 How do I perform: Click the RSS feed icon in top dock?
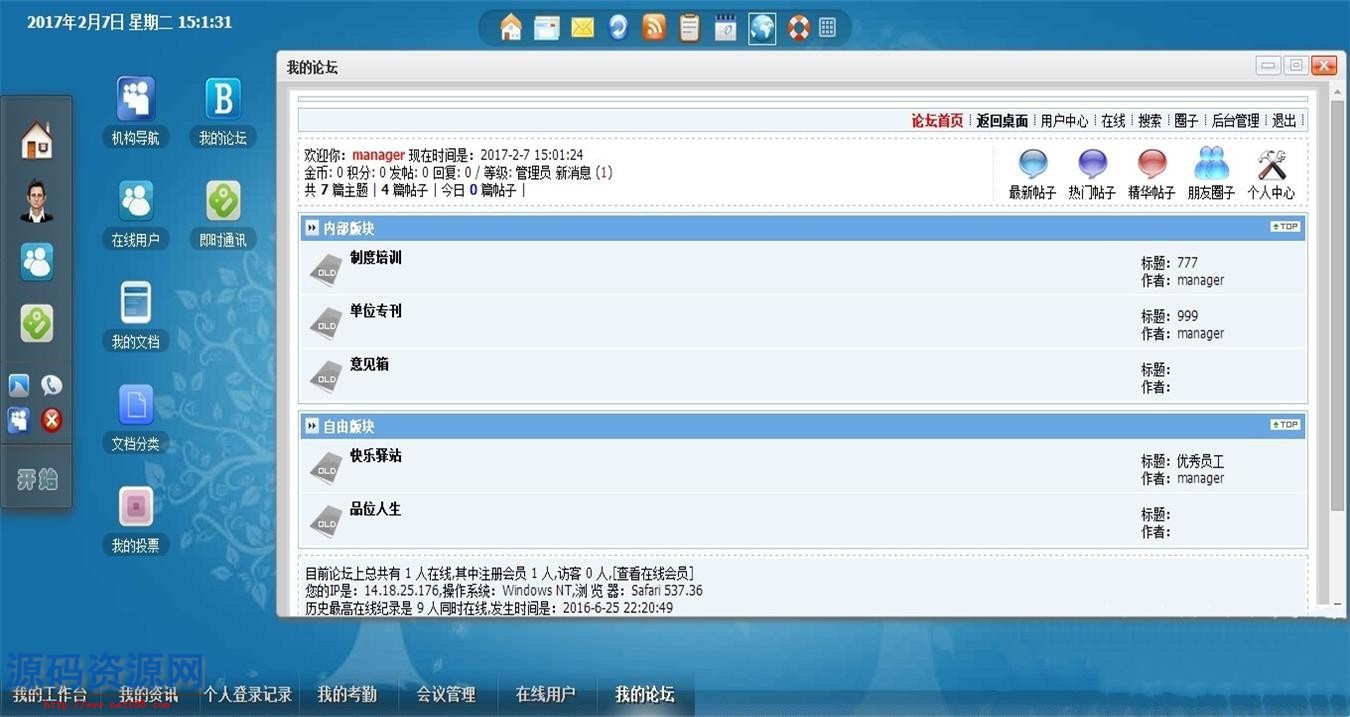654,28
